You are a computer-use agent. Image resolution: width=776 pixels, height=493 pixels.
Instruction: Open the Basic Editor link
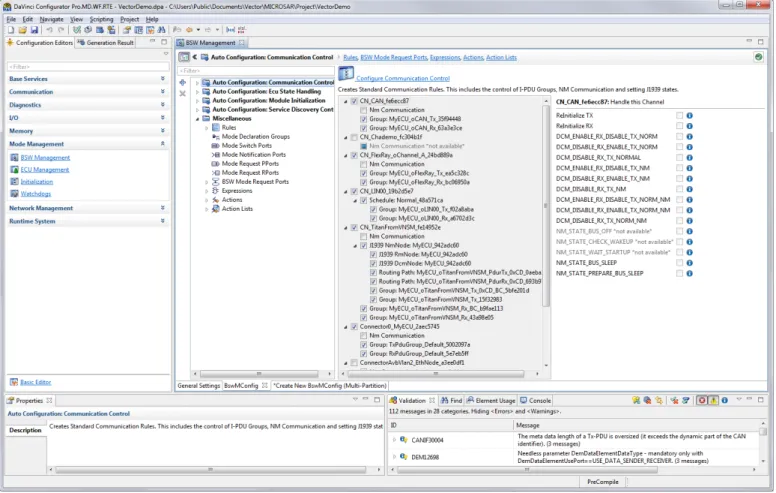[36, 382]
